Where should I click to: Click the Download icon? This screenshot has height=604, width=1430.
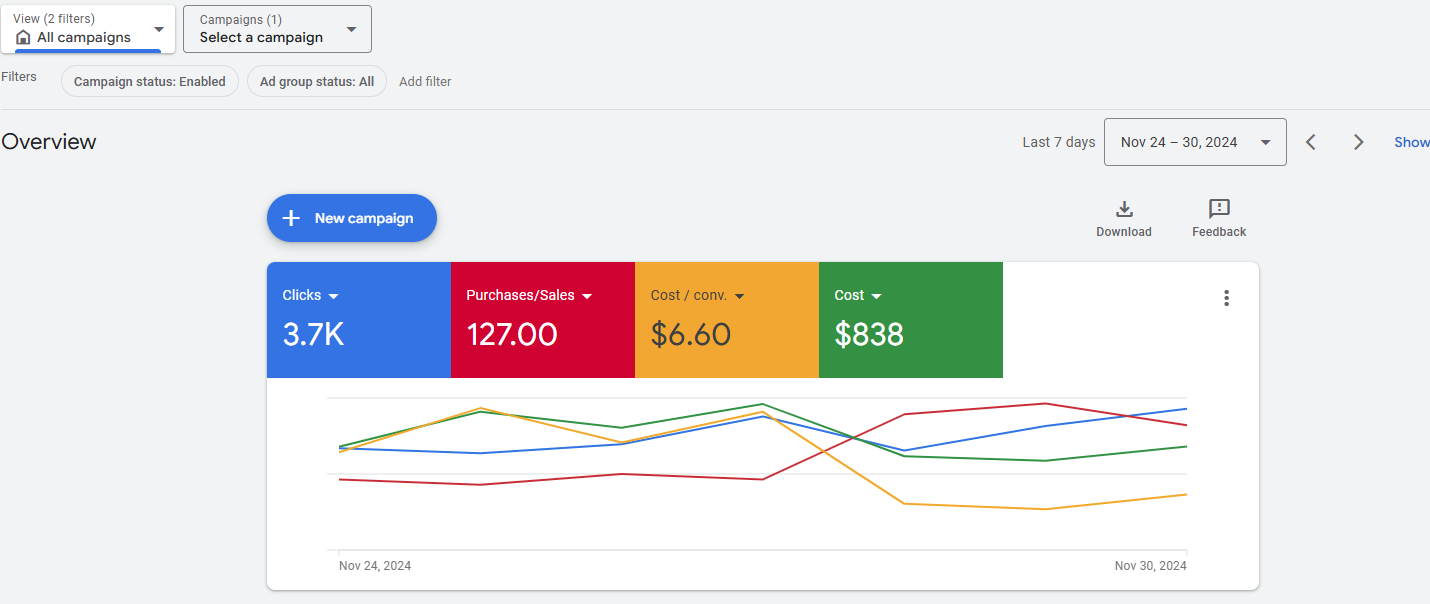pos(1124,209)
